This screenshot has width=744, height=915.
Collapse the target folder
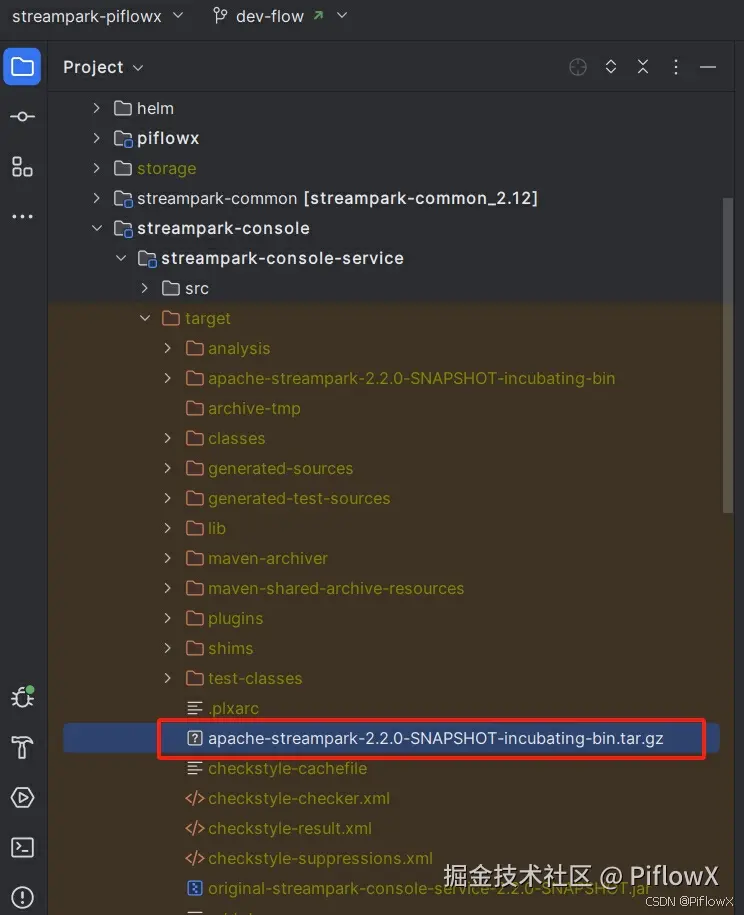pyautogui.click(x=145, y=318)
